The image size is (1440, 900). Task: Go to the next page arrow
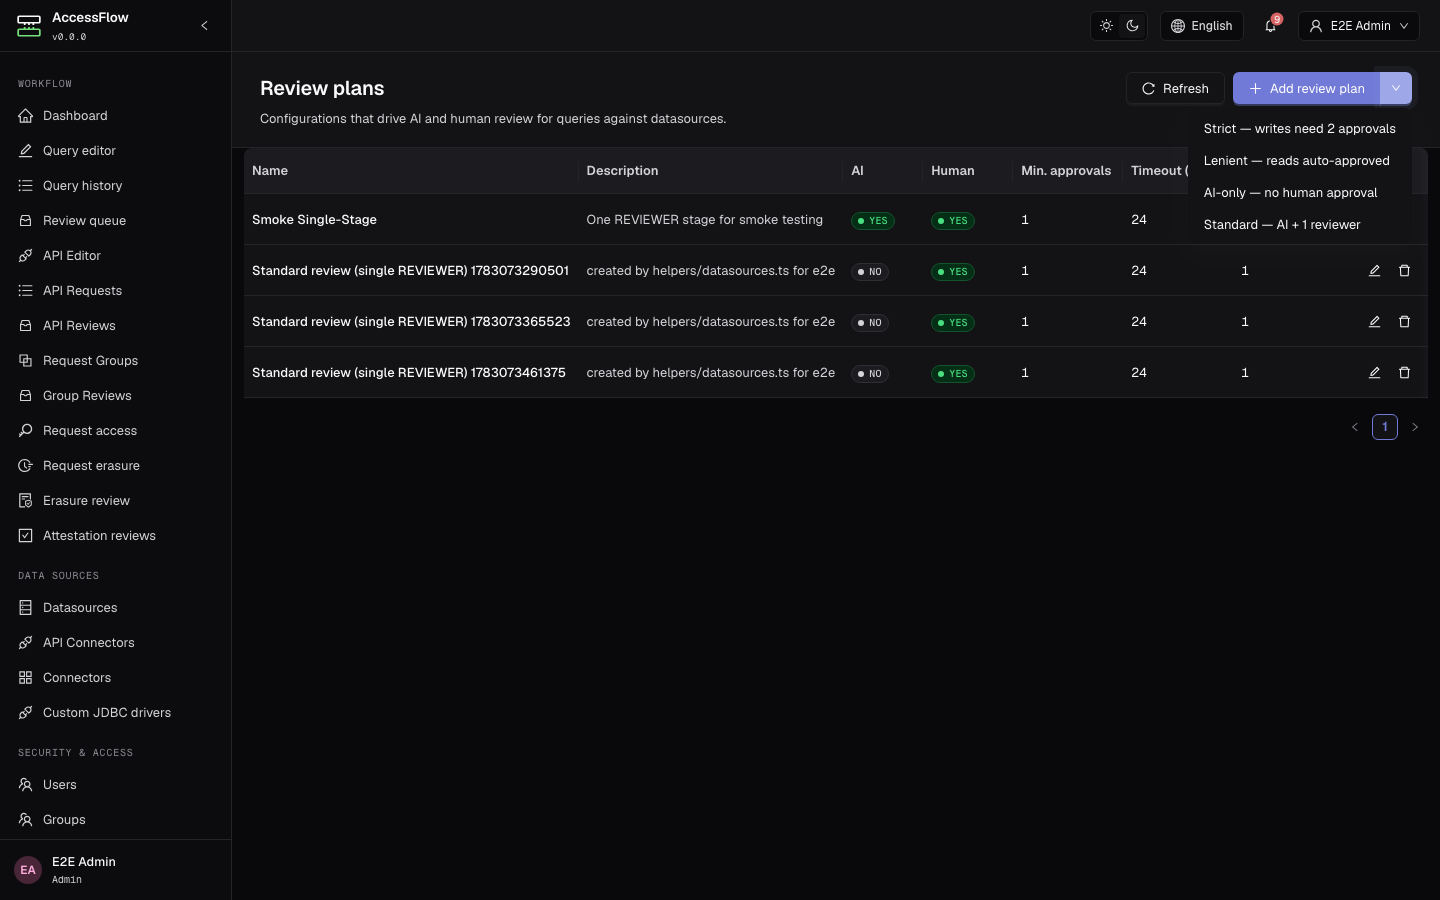click(1414, 427)
